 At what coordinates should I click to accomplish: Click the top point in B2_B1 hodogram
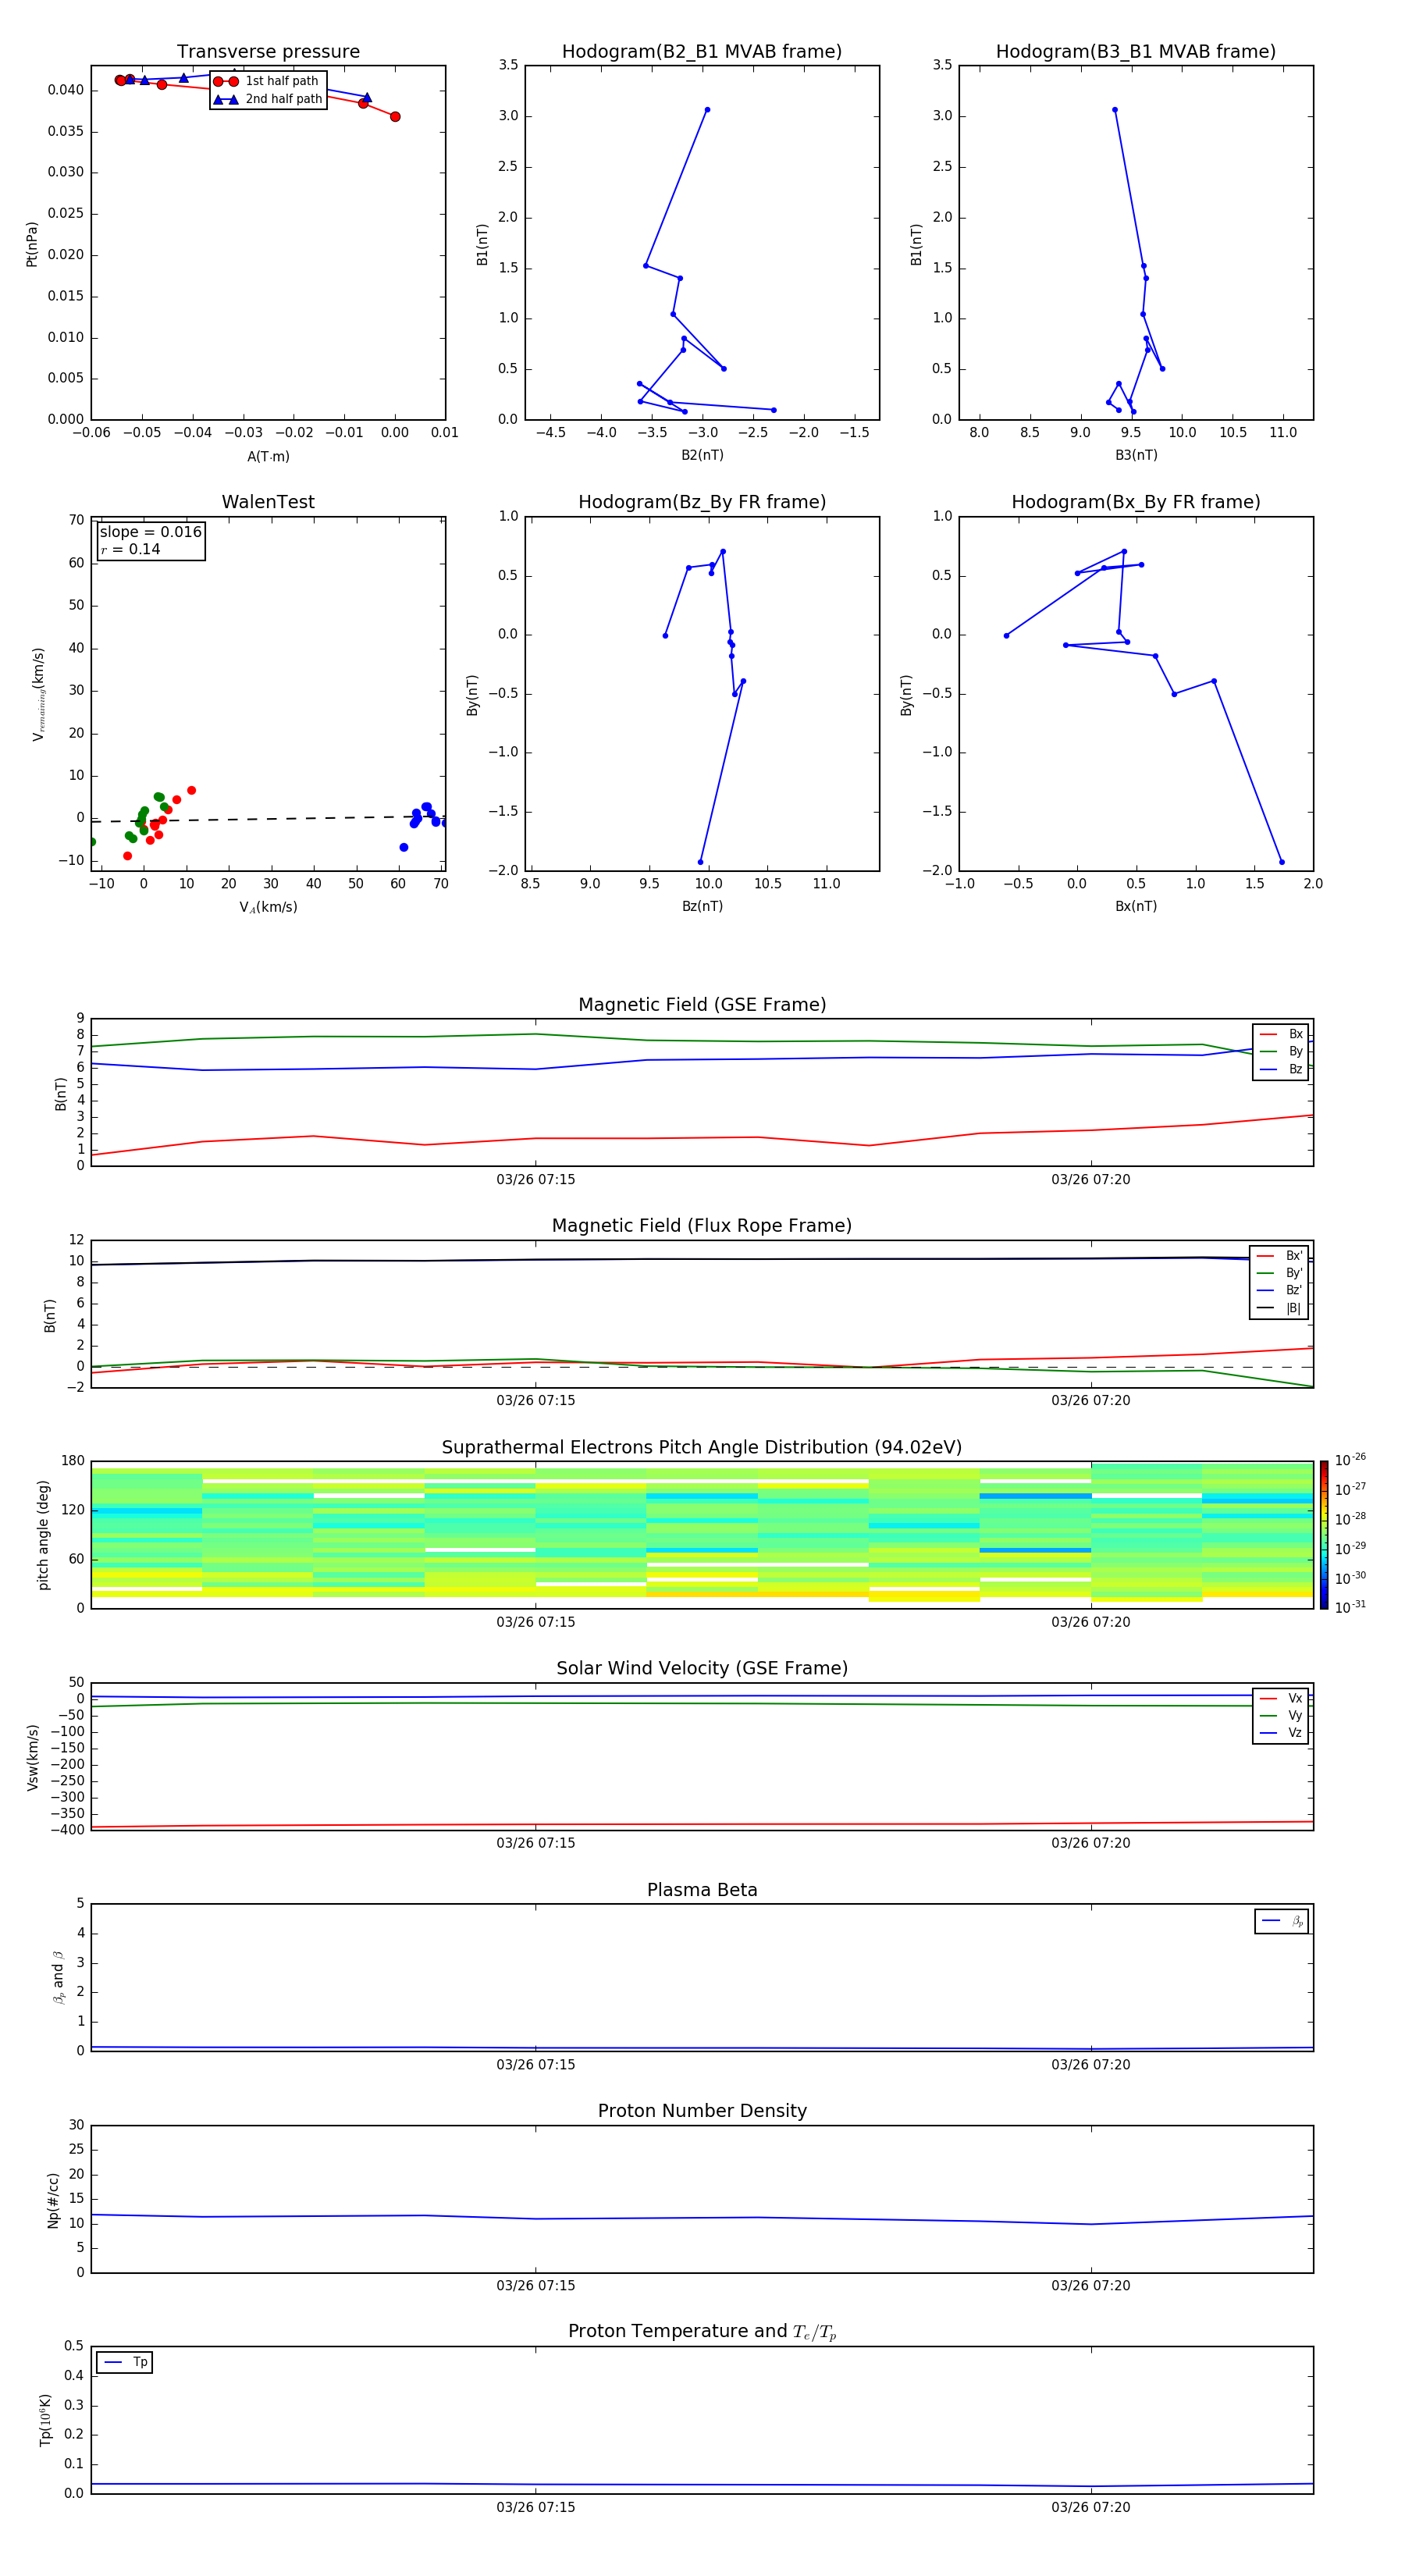pos(707,110)
